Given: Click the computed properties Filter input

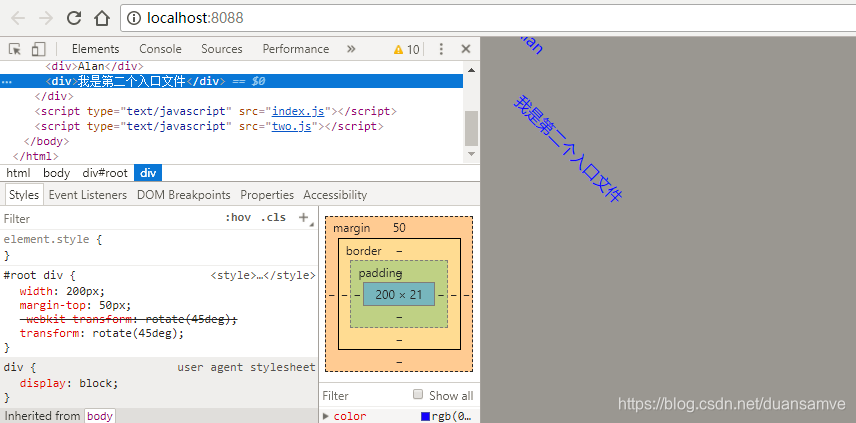Looking at the screenshot, I should [363, 396].
